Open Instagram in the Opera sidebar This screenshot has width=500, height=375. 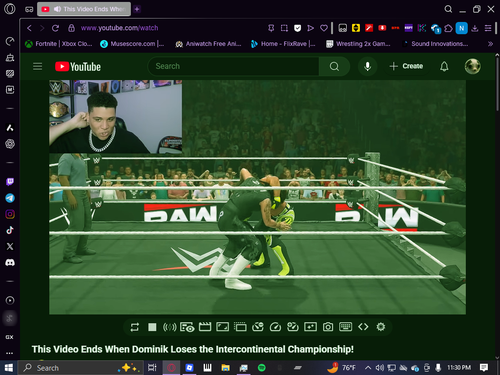pyautogui.click(x=10, y=214)
